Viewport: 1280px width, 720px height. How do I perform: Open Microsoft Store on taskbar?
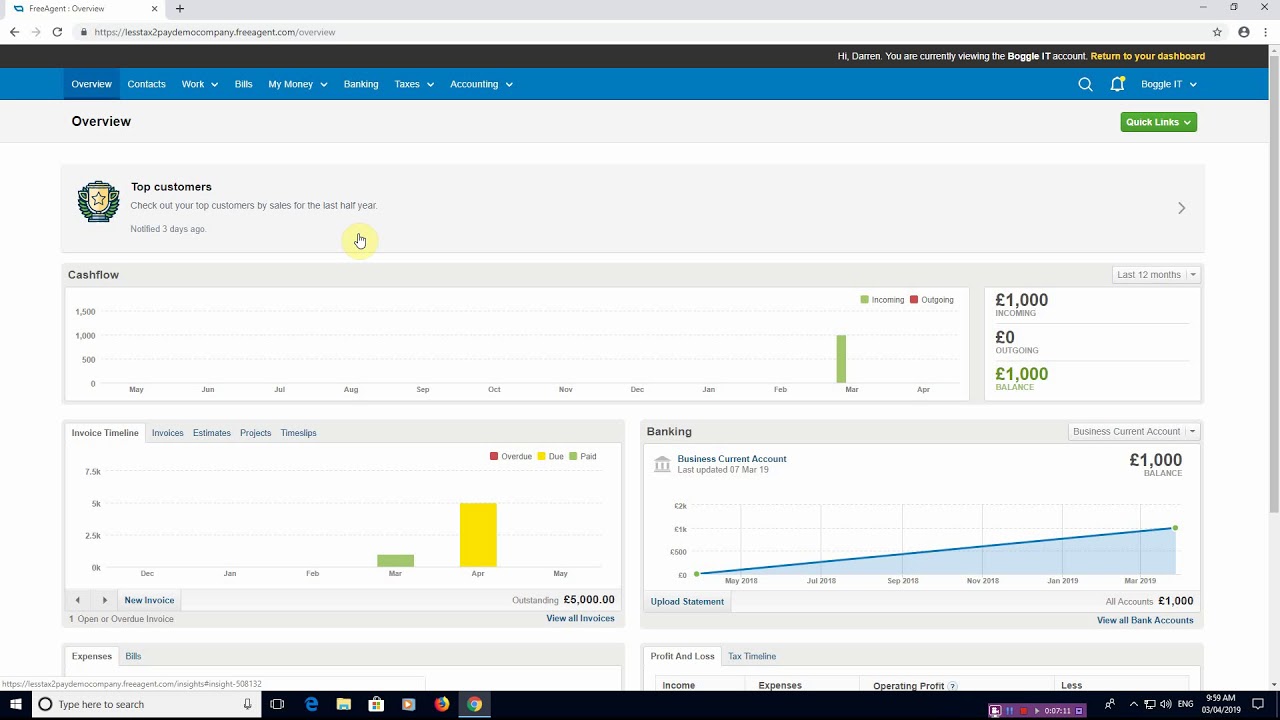tap(376, 704)
